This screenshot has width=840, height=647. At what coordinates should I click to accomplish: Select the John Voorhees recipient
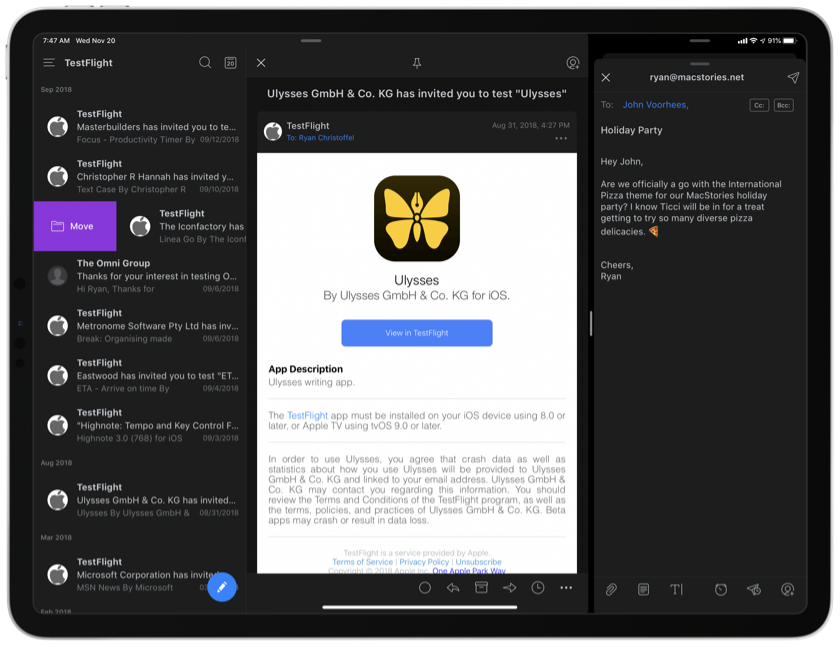655,105
